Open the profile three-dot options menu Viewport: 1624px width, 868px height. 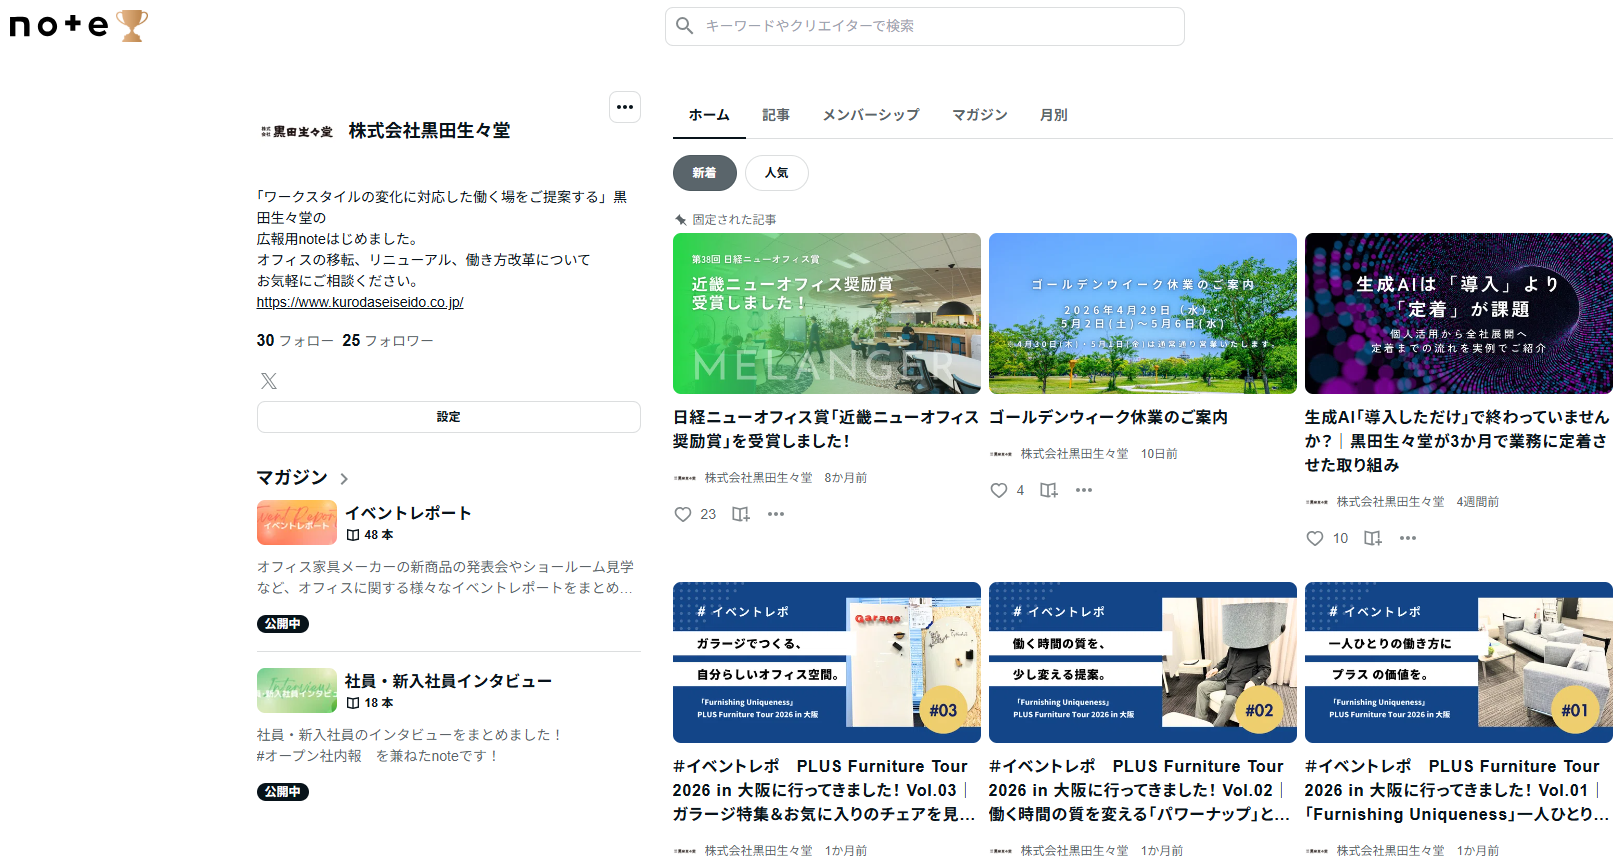(625, 107)
